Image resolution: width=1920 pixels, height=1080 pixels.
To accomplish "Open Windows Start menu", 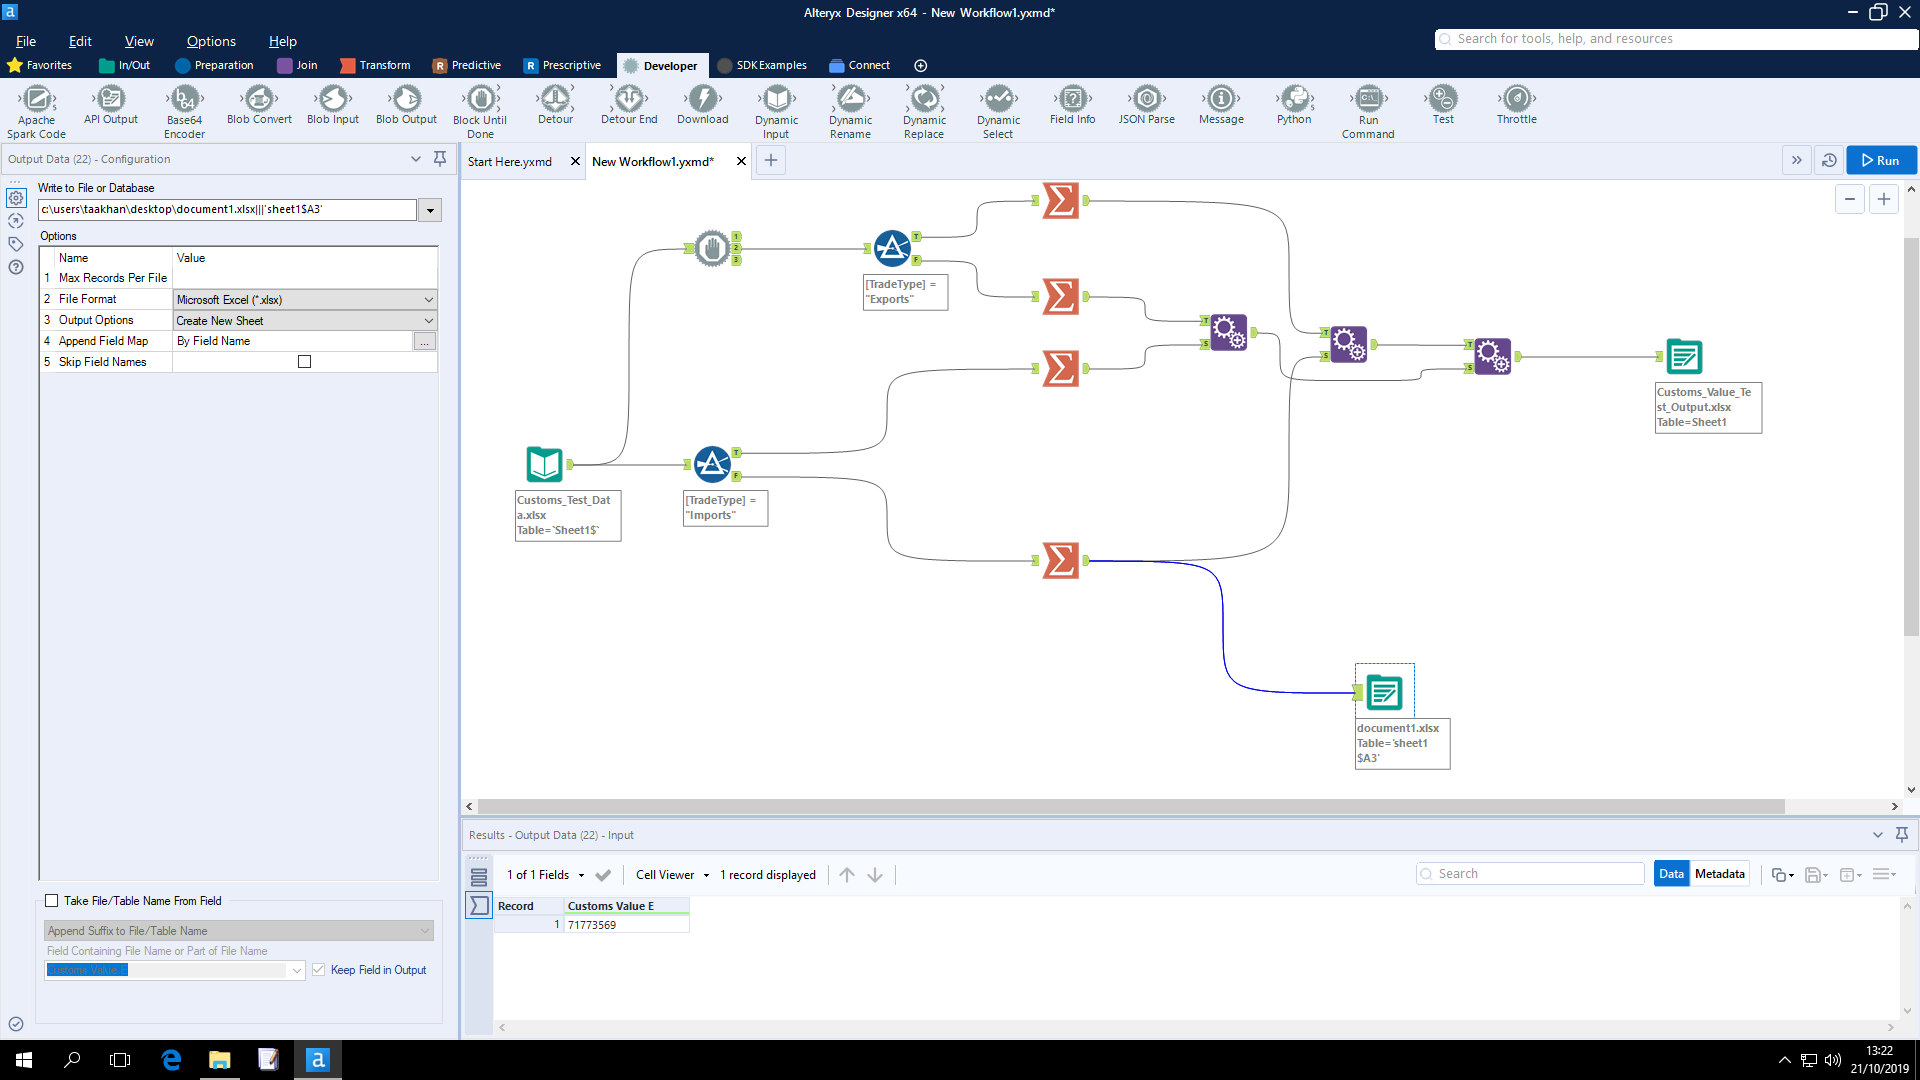I will (24, 1060).
